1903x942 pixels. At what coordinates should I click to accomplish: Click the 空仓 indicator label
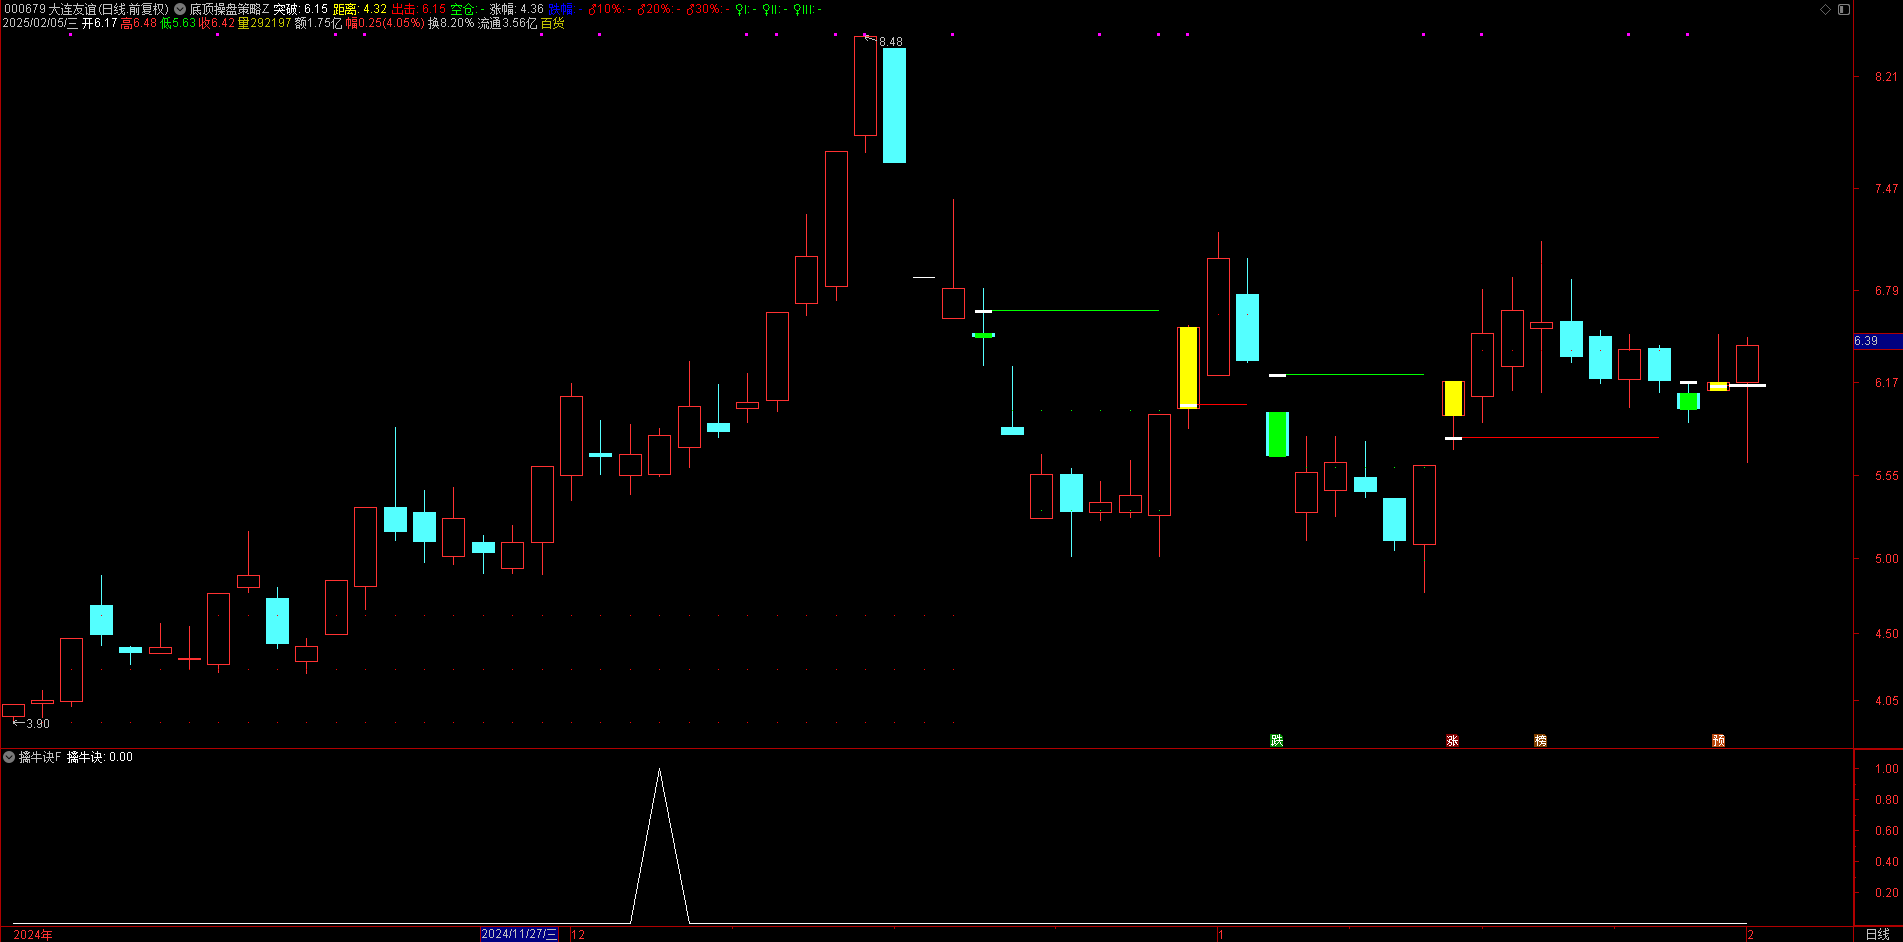tap(467, 9)
